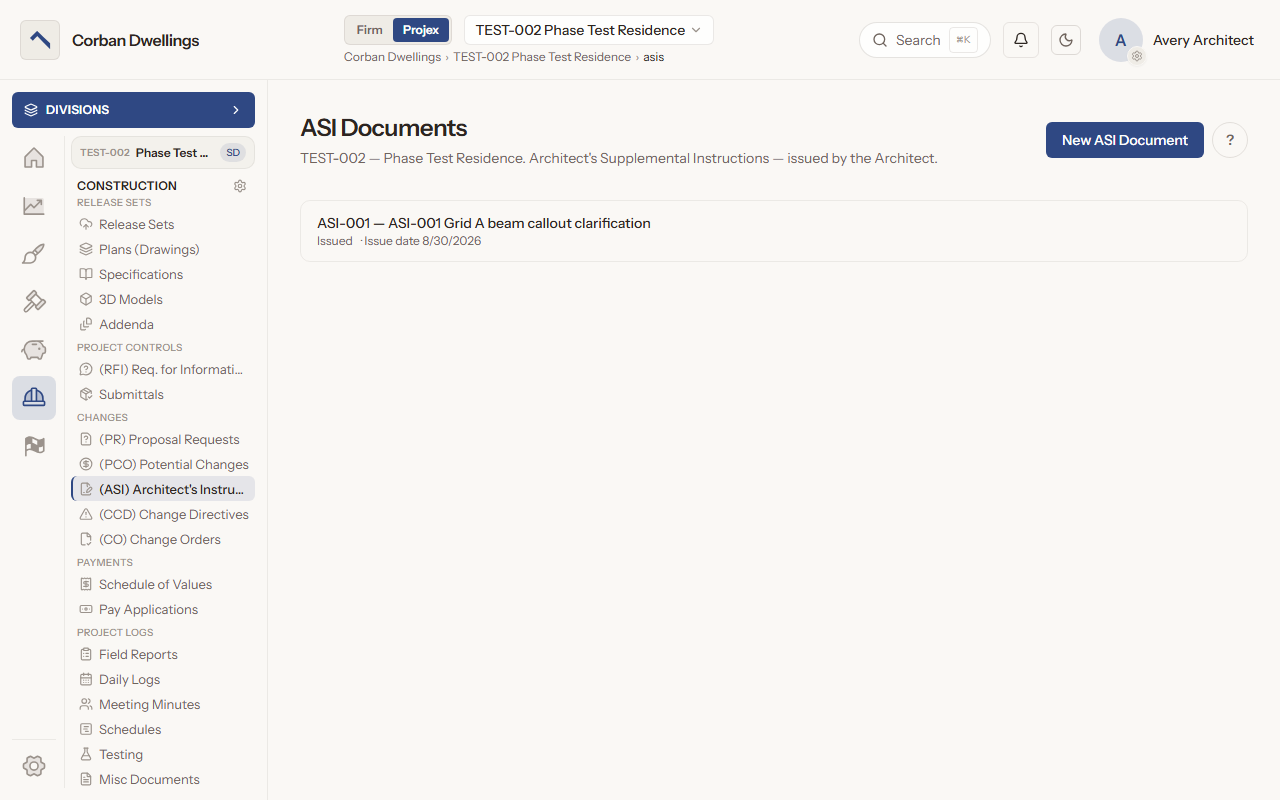Click the avatar circle with letter A

[x=1121, y=40]
